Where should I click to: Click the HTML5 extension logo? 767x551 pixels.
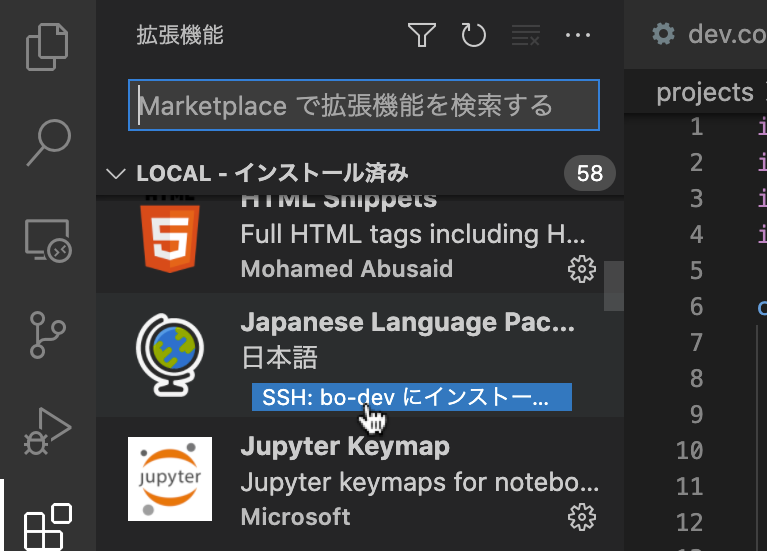170,238
